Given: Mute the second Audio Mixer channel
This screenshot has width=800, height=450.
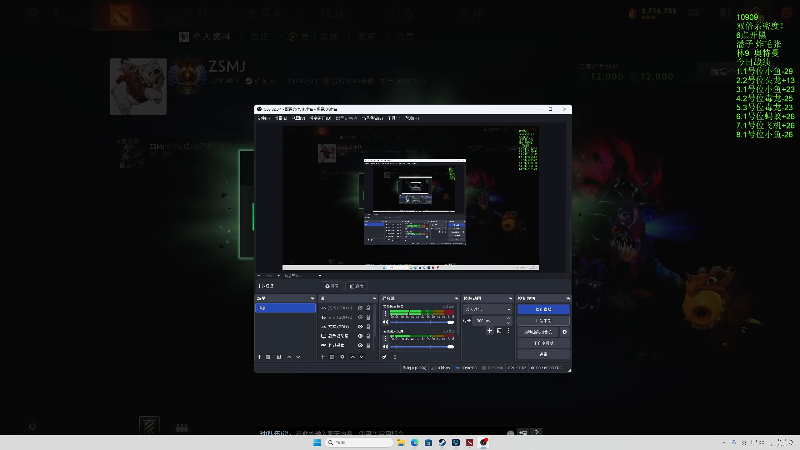Looking at the screenshot, I should [385, 346].
